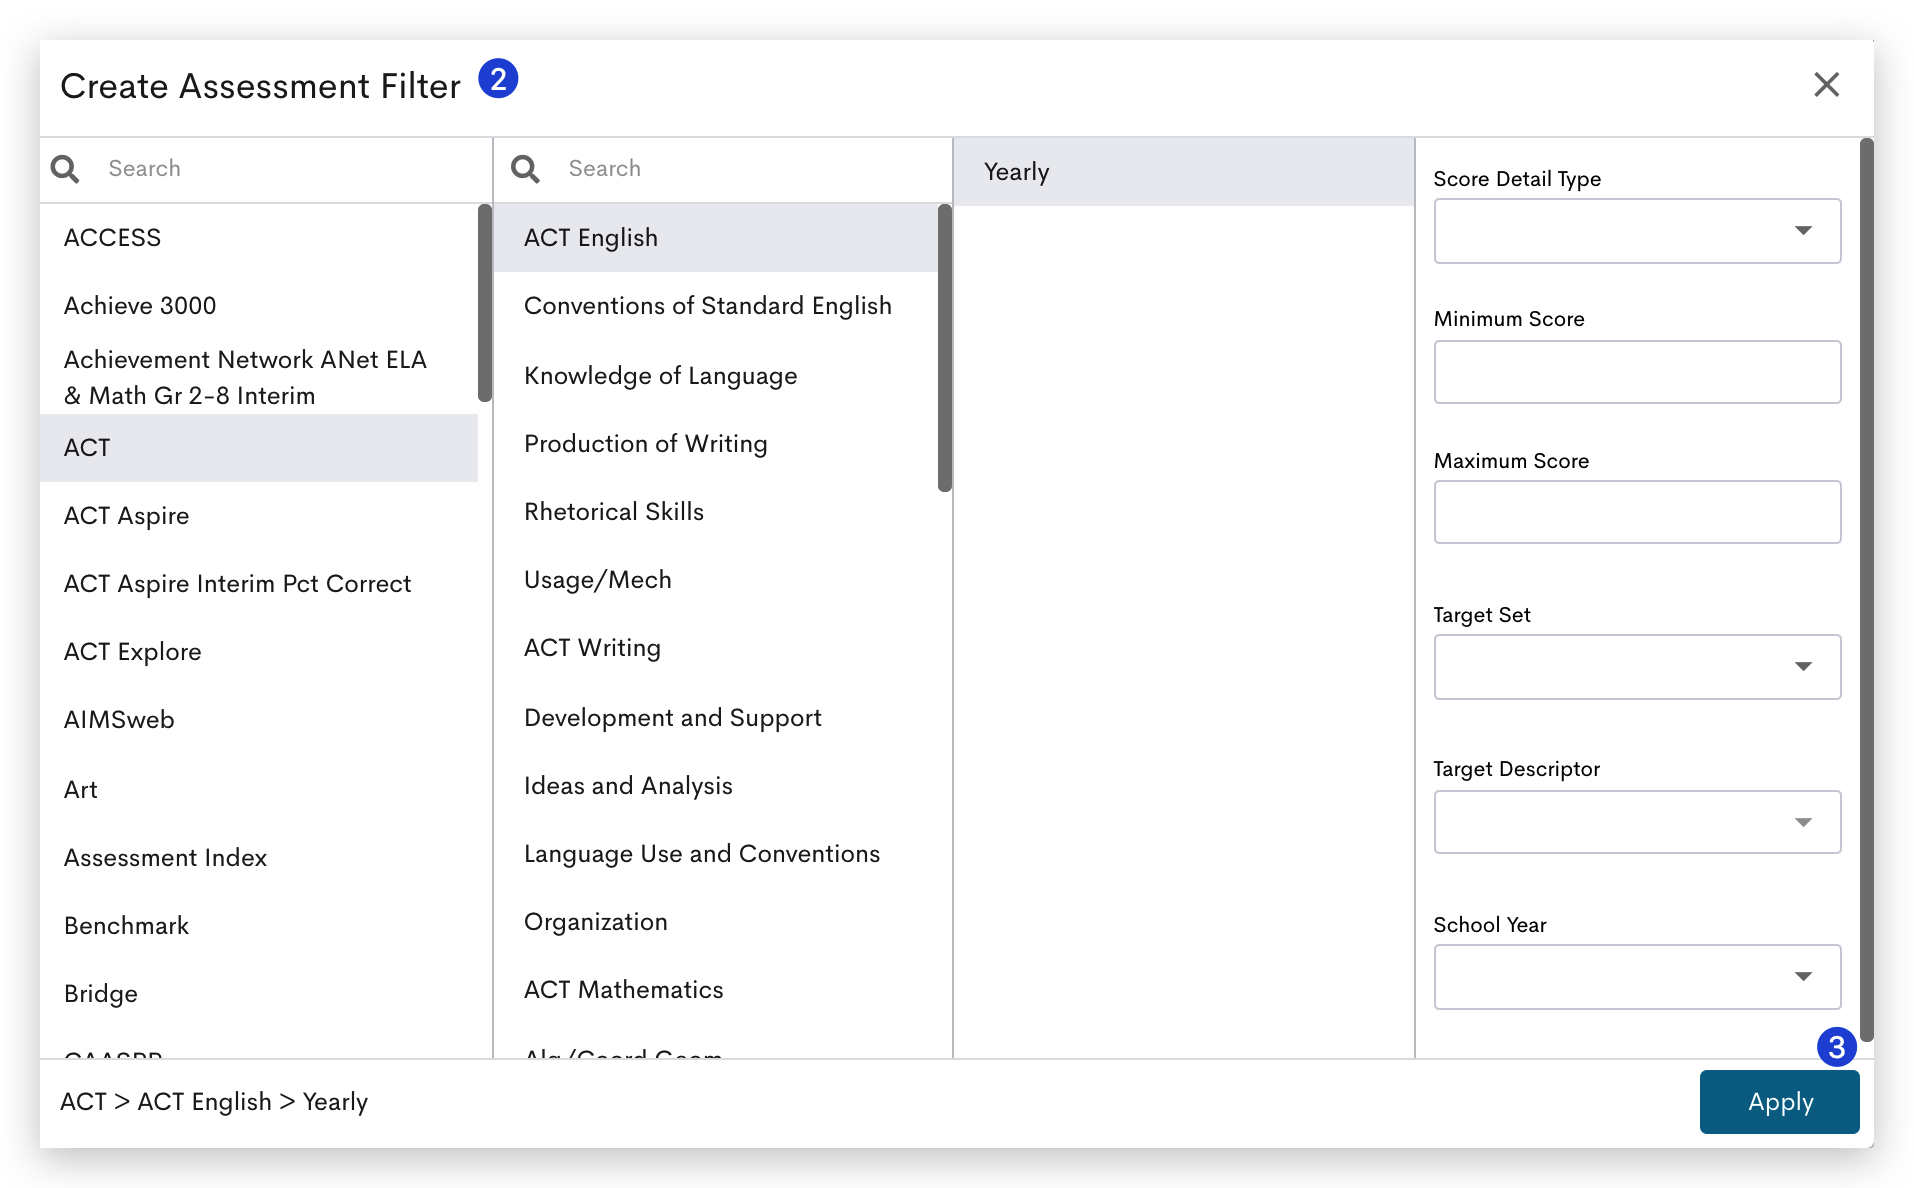1914x1188 pixels.
Task: Select ACT Writing subject
Action: point(716,648)
